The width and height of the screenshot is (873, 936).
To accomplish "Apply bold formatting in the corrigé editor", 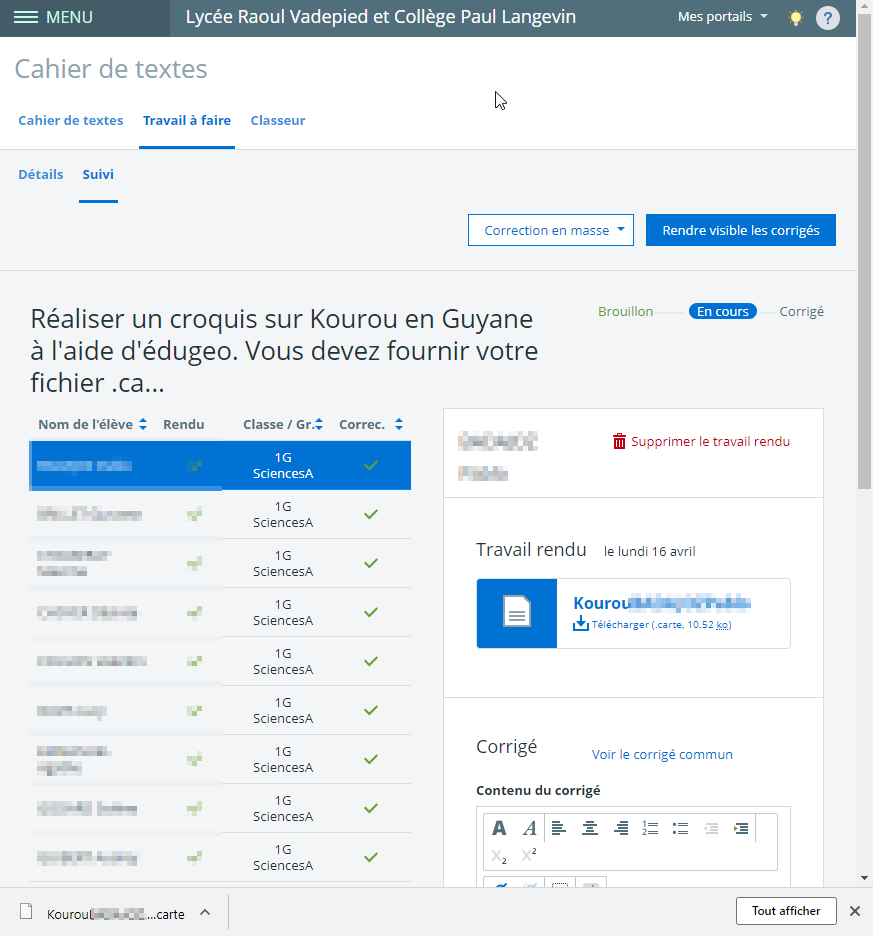I will click(499, 828).
